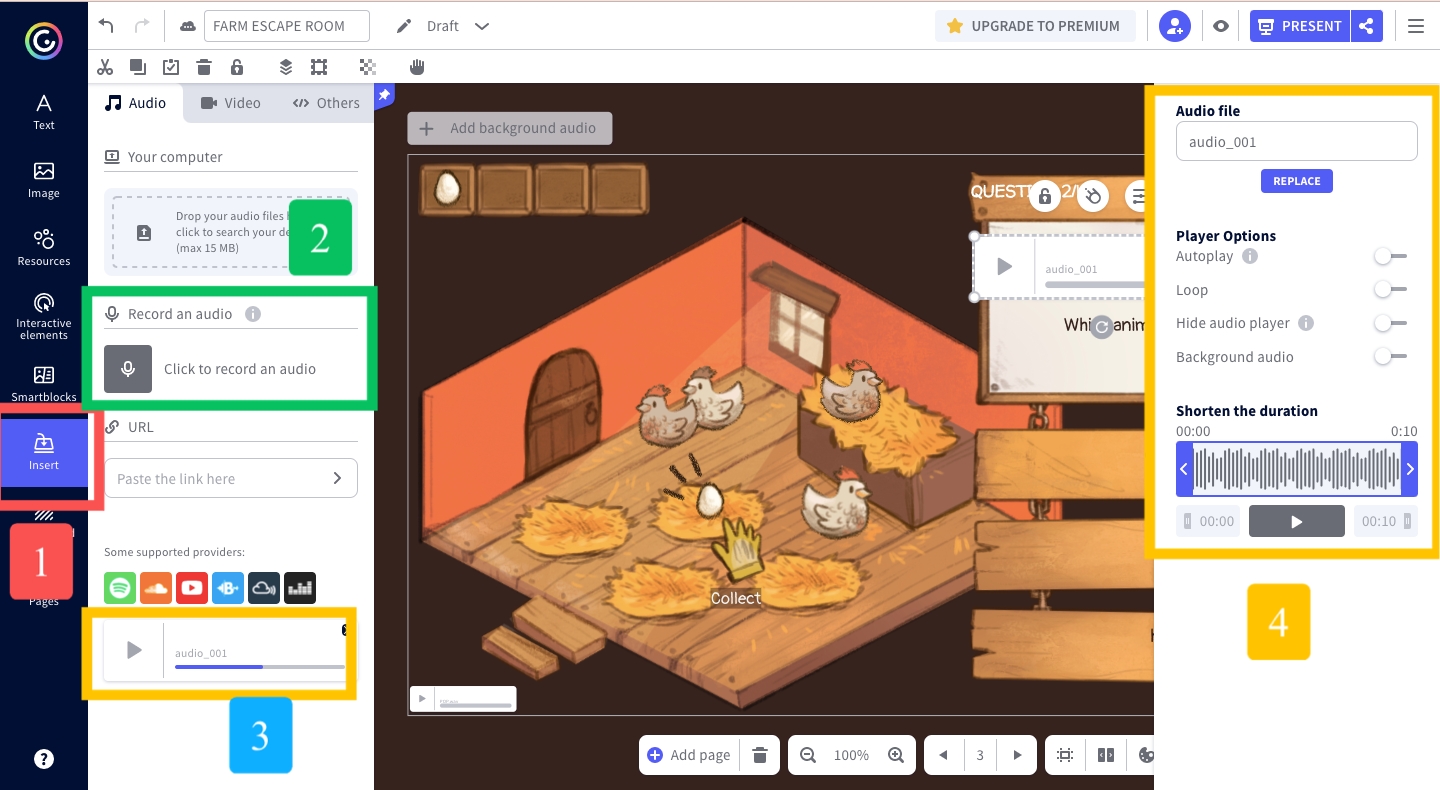Go to the next page arrow
1440x790 pixels.
pyautogui.click(x=1017, y=755)
